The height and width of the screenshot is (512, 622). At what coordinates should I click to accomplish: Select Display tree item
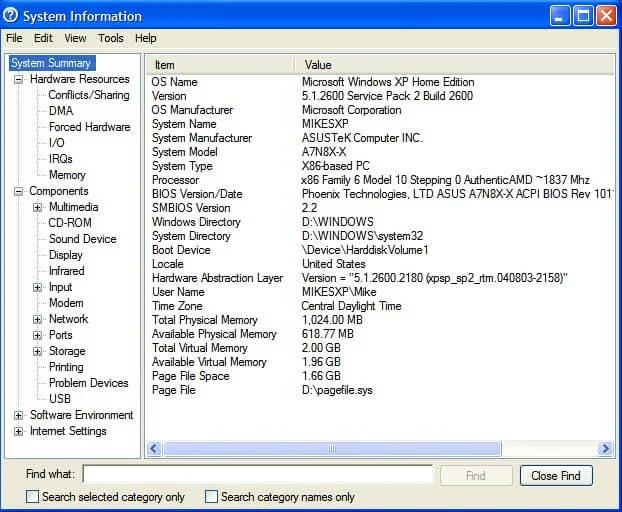(65, 255)
